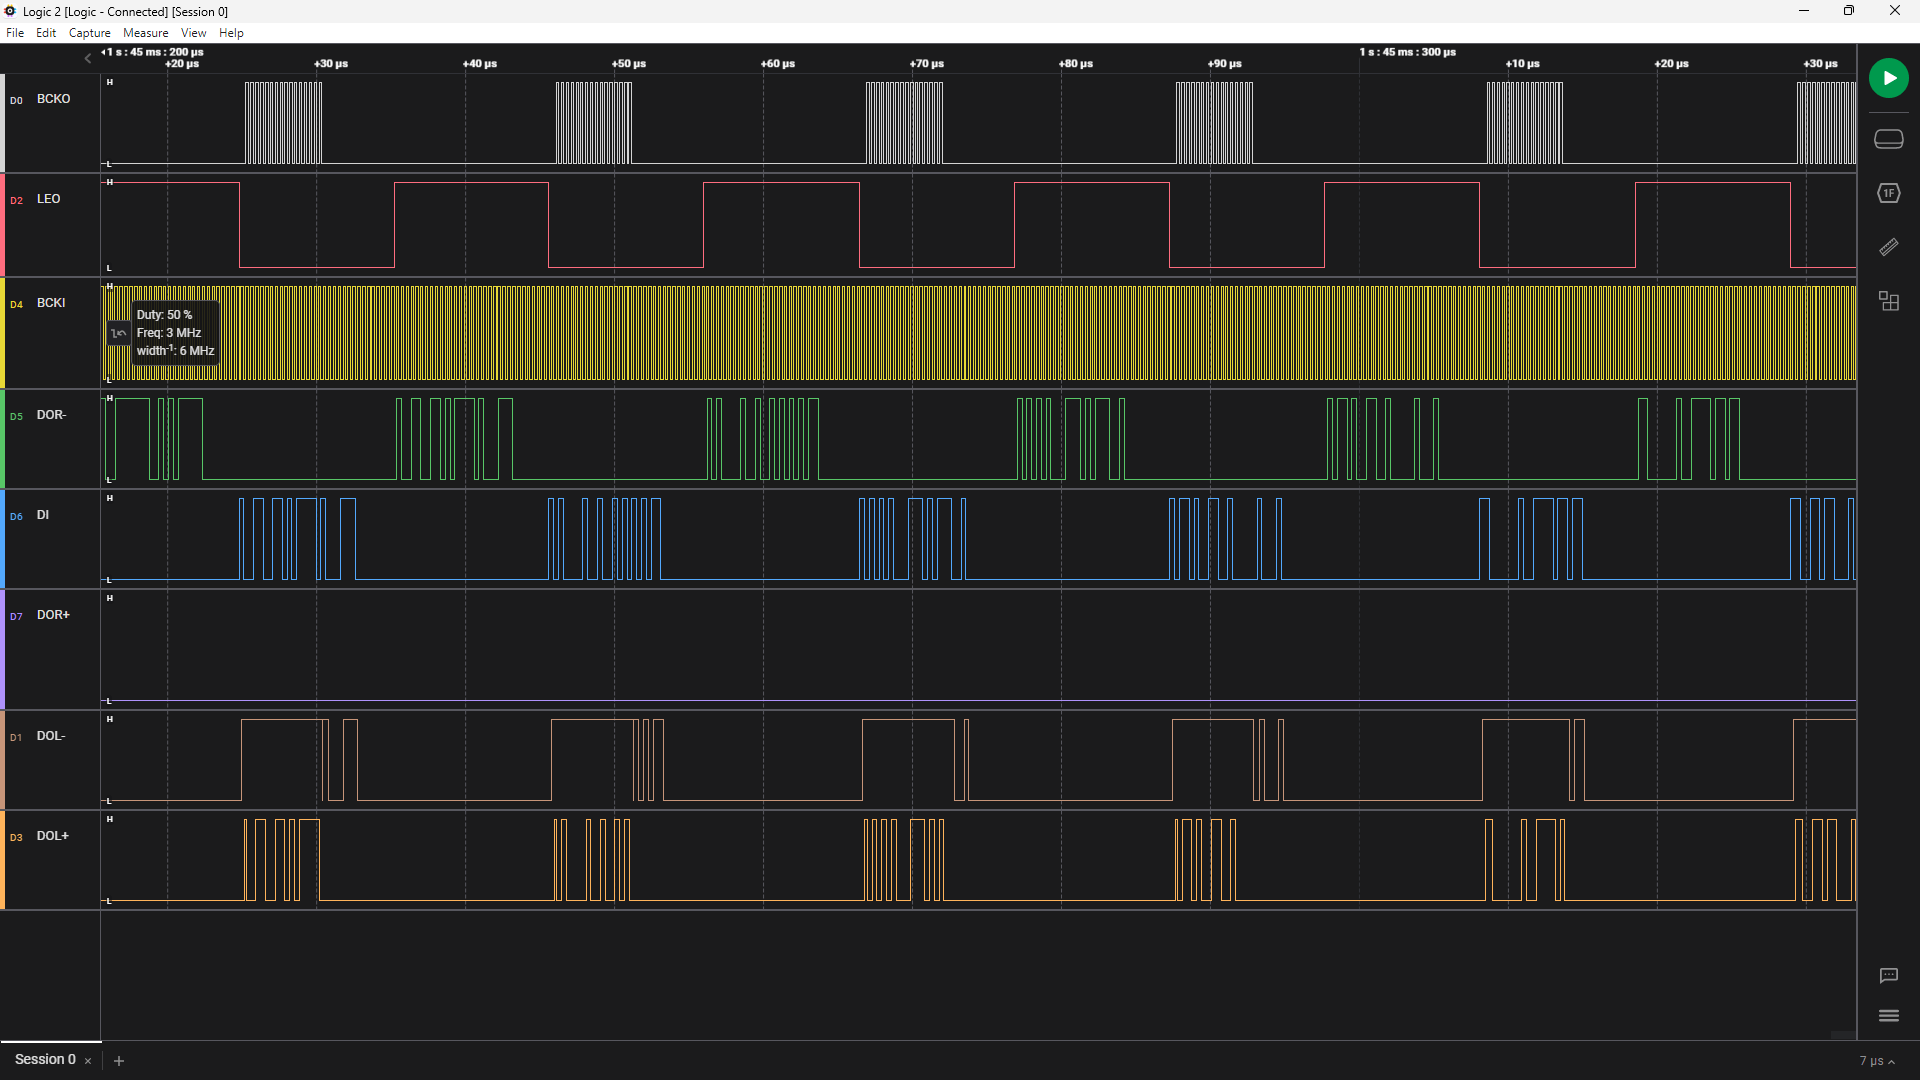Click the 1 s : 45 ms : 300 µs time label
The width and height of the screenshot is (1920, 1080).
tap(1407, 52)
